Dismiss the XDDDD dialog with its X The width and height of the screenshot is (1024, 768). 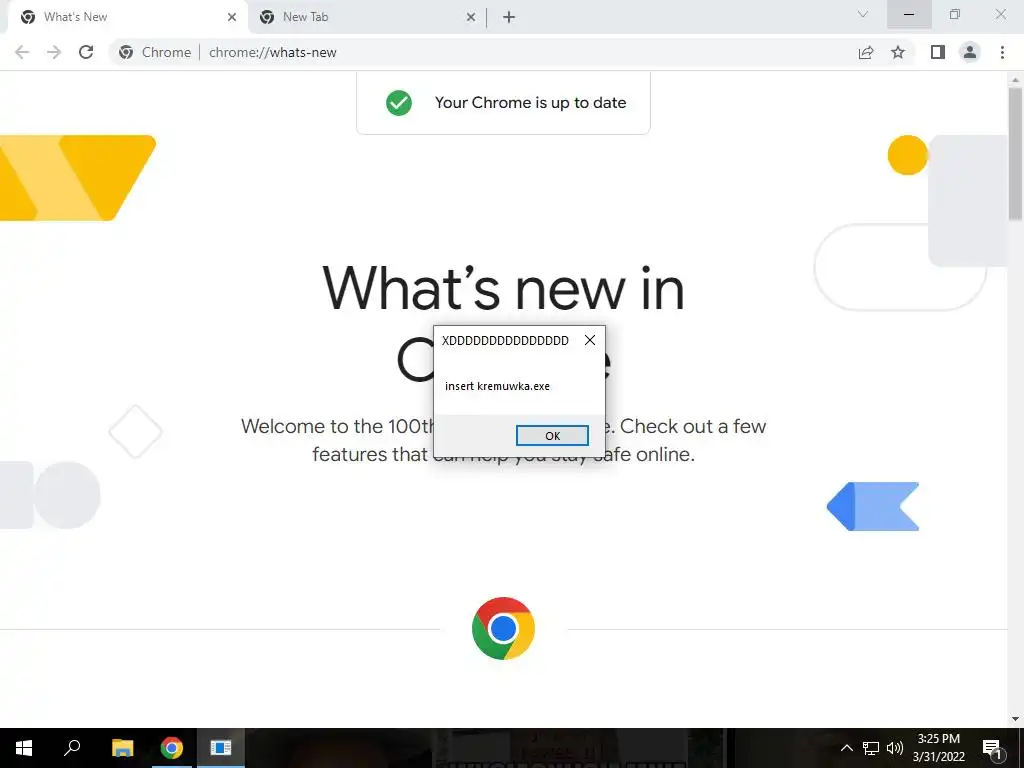pyautogui.click(x=590, y=340)
